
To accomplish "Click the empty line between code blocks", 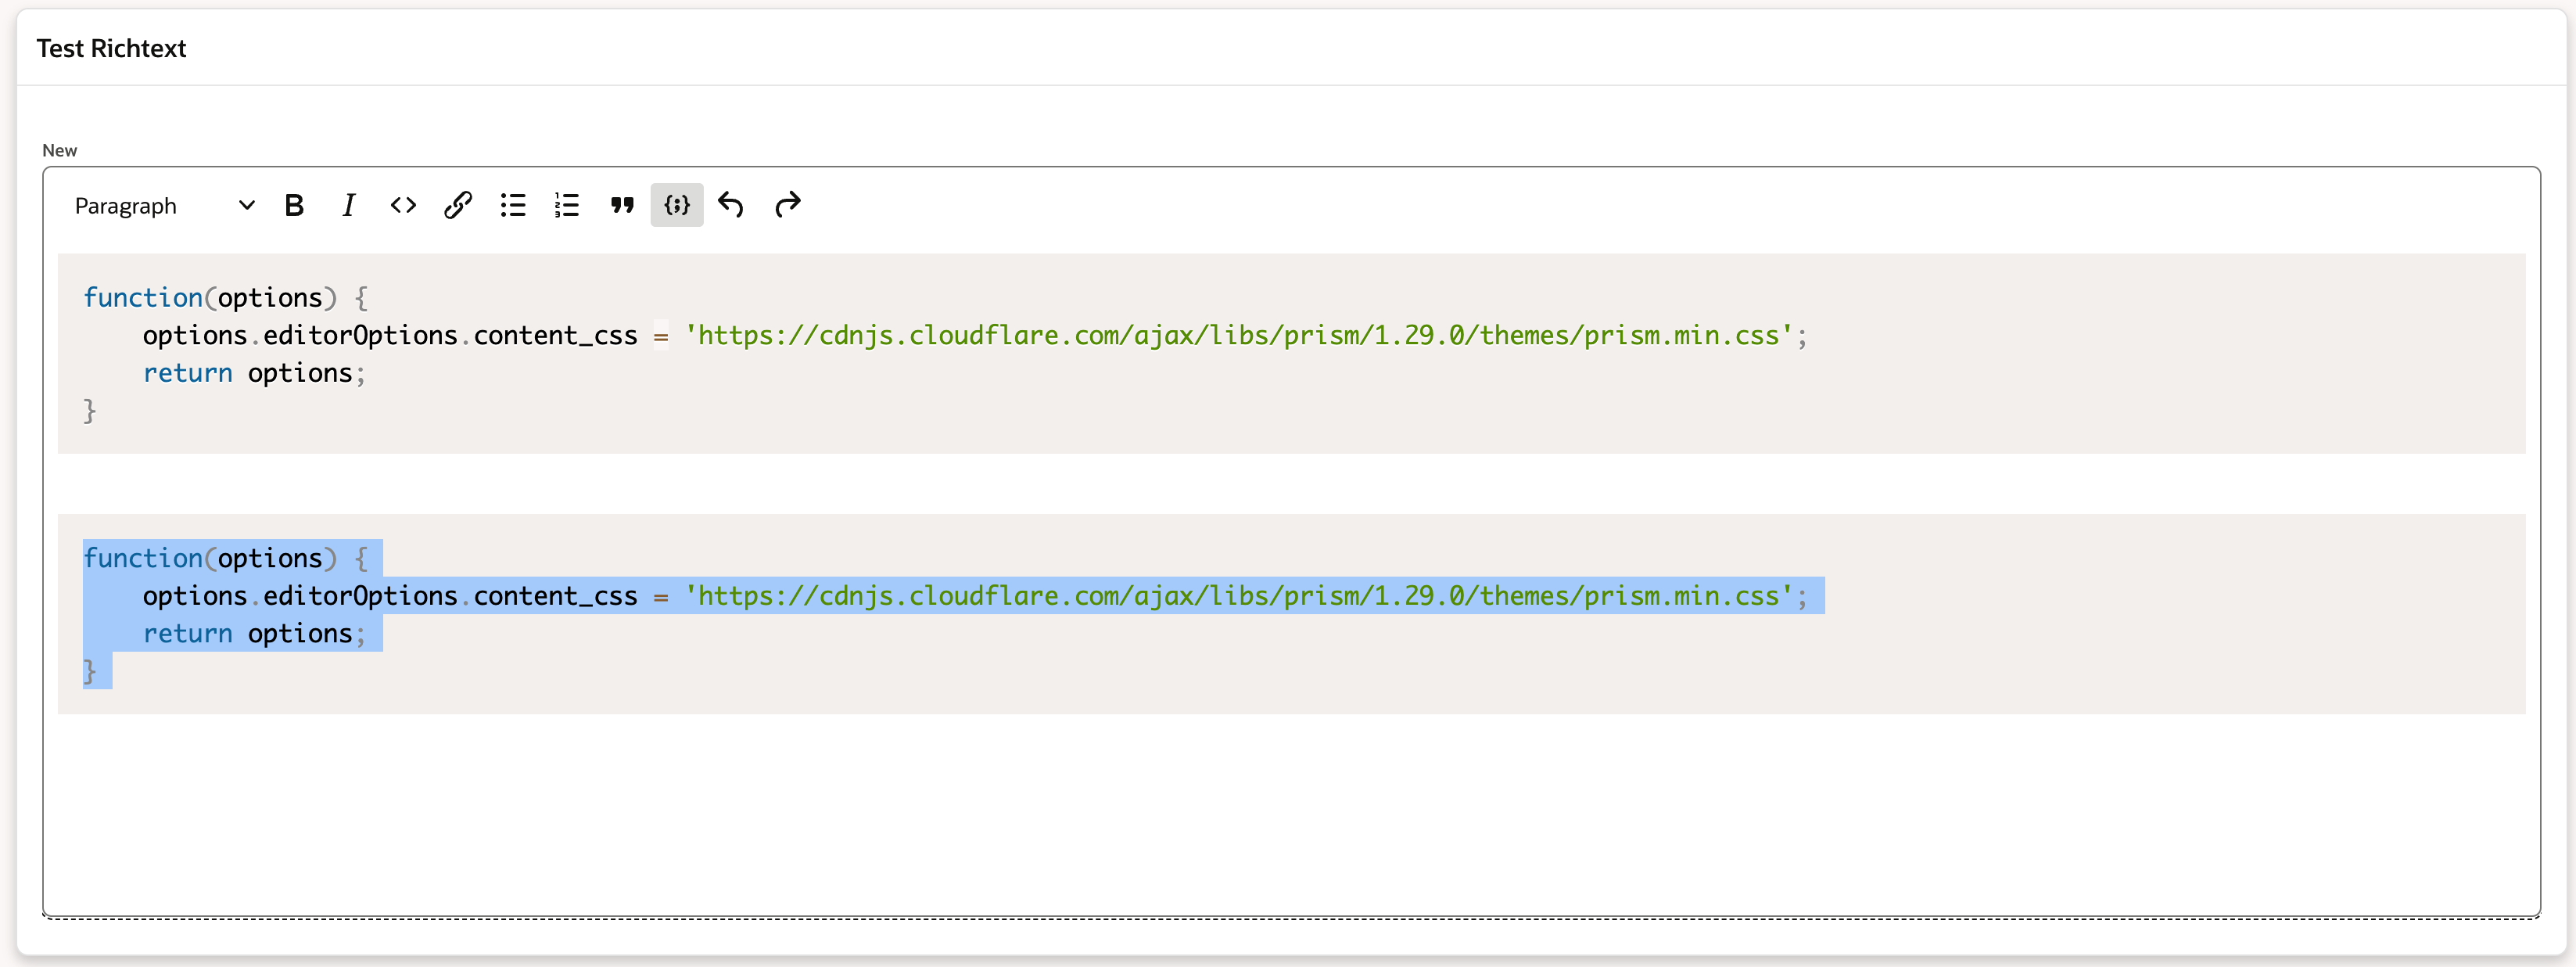I will coord(1290,484).
